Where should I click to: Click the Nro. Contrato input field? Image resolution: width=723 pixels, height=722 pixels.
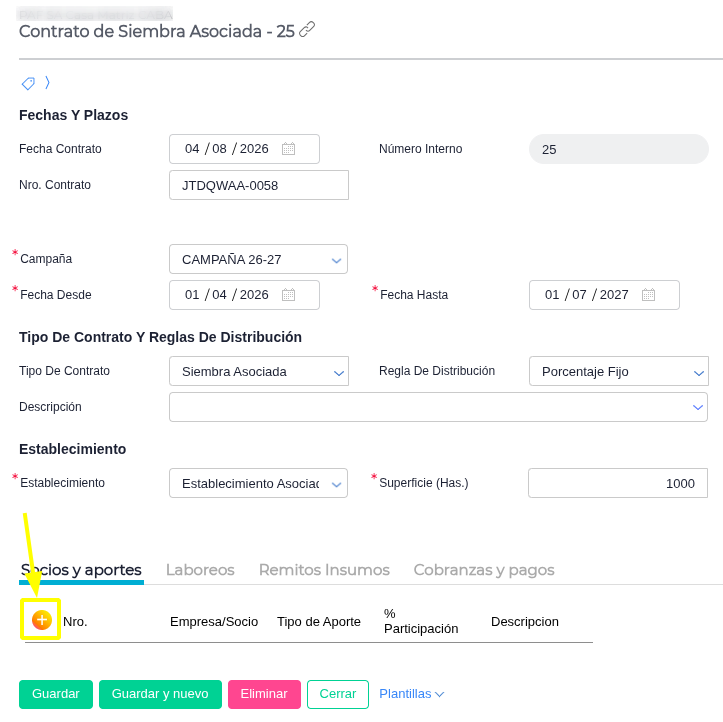259,185
